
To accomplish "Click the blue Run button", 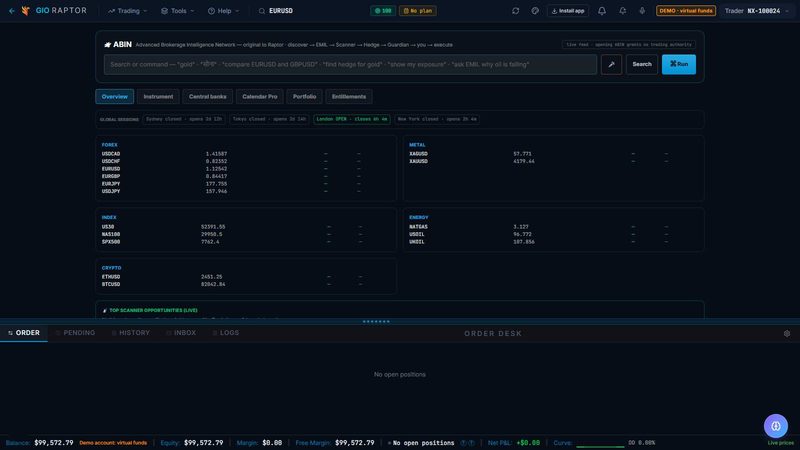I will click(x=679, y=64).
